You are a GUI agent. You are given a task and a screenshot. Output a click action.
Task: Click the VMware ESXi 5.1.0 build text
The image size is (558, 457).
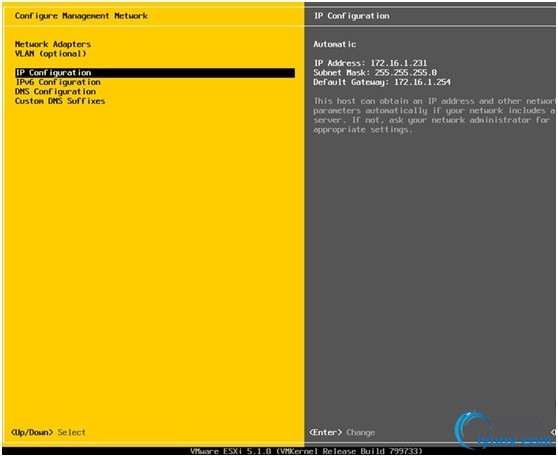pyautogui.click(x=306, y=451)
